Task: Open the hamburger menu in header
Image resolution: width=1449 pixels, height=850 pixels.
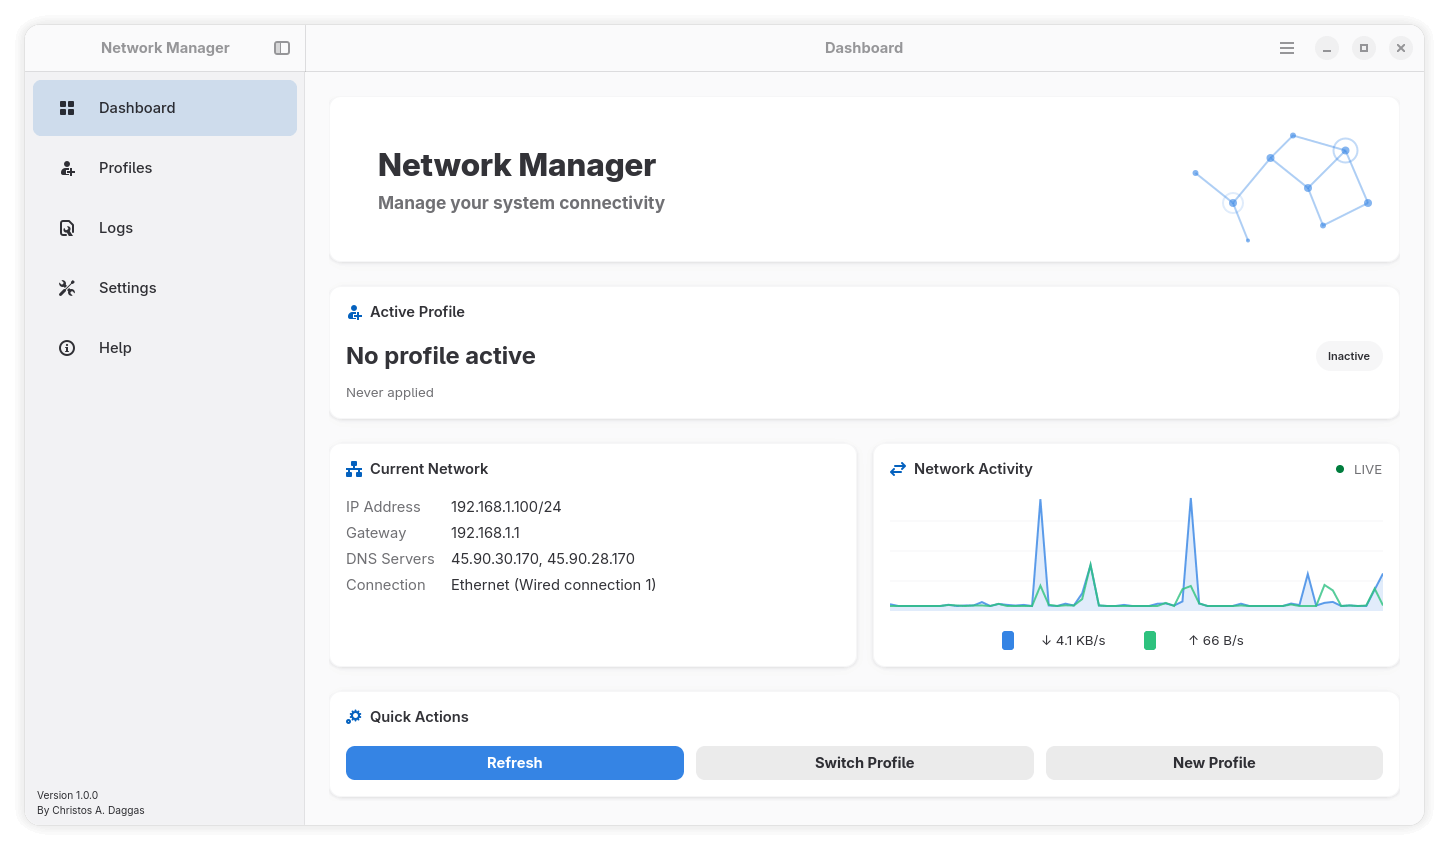Action: [x=1287, y=48]
